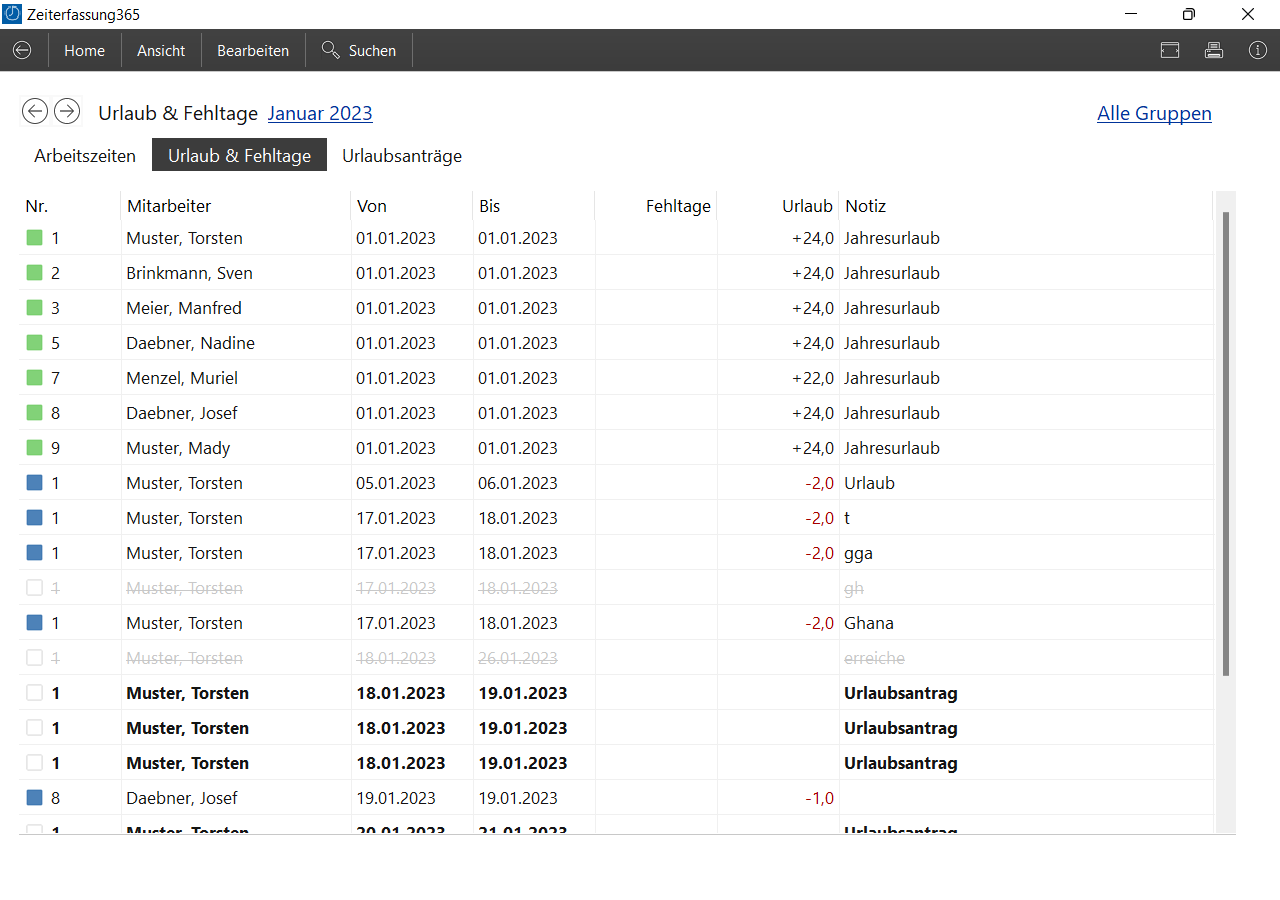
Task: Open the Ansicht menu
Action: click(161, 50)
